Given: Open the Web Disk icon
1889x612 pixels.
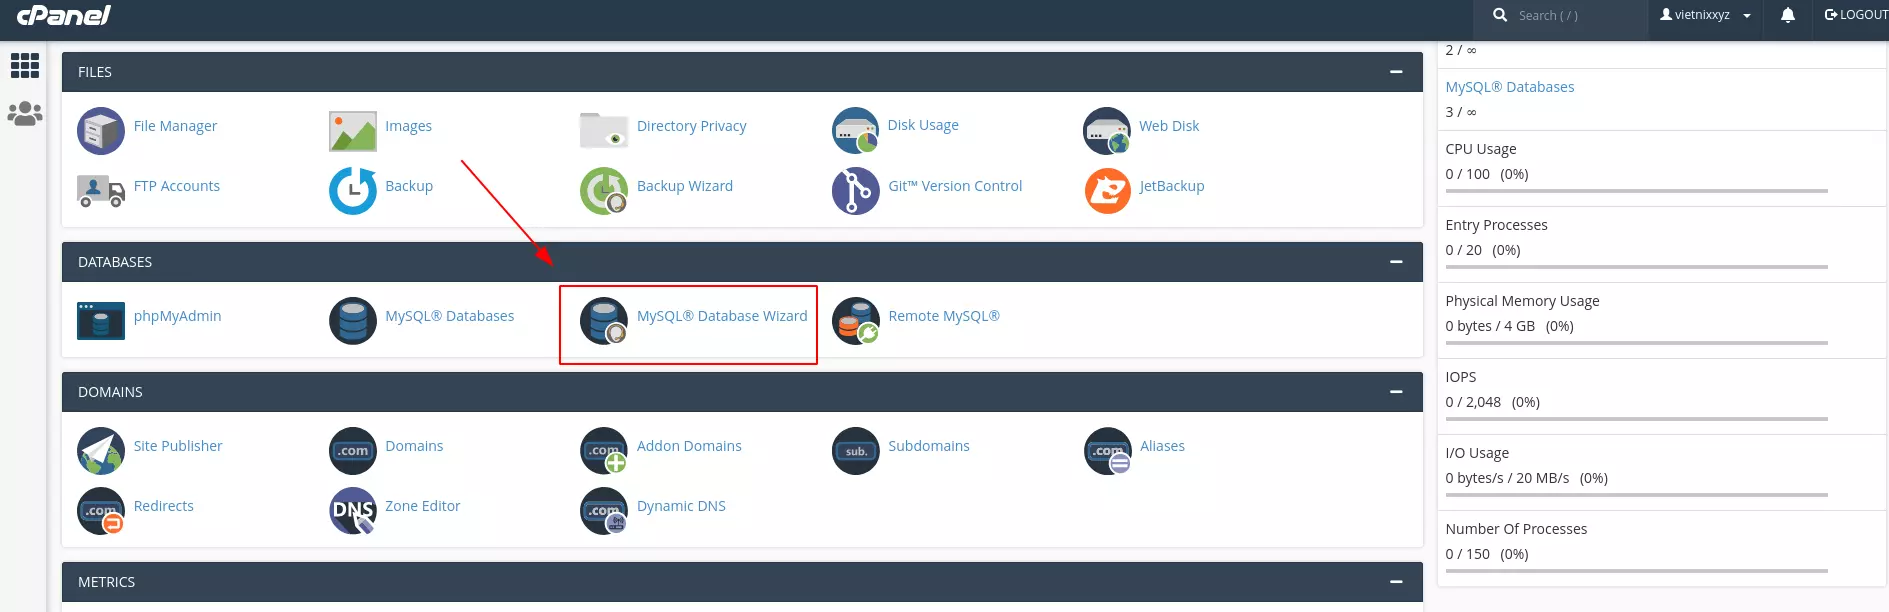Looking at the screenshot, I should pyautogui.click(x=1107, y=131).
